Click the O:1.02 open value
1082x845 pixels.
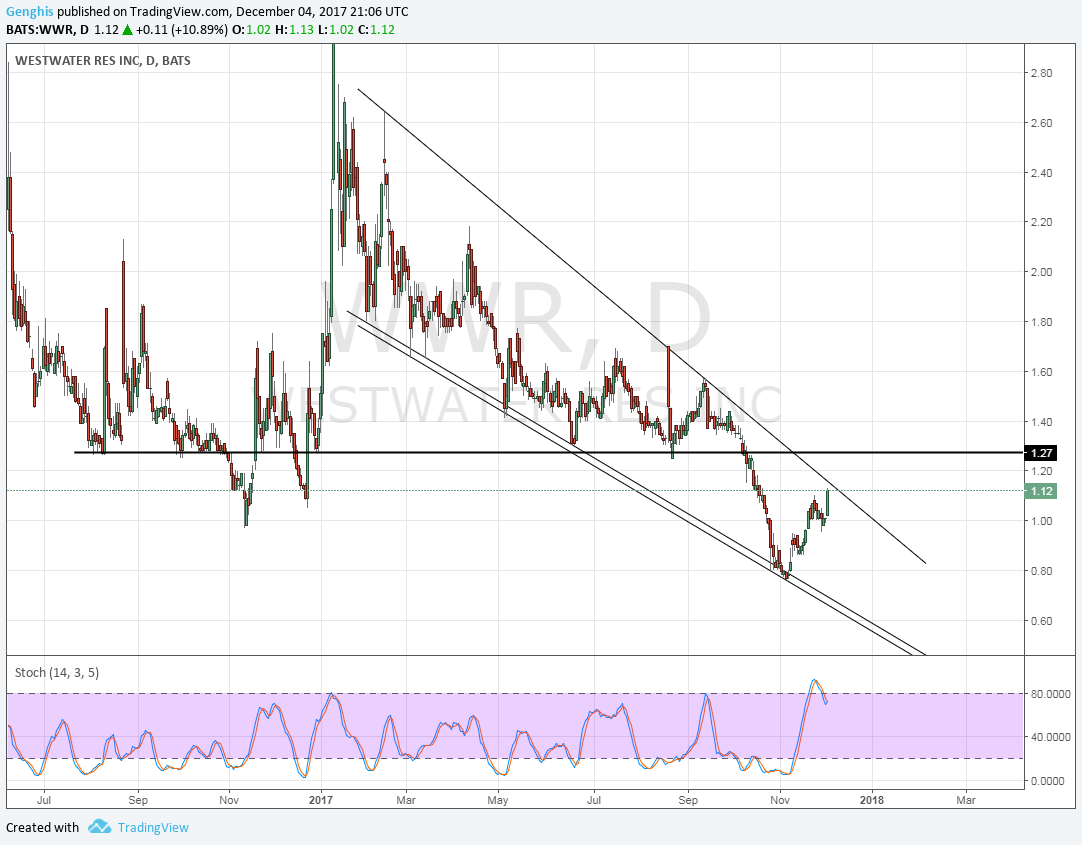click(x=250, y=30)
